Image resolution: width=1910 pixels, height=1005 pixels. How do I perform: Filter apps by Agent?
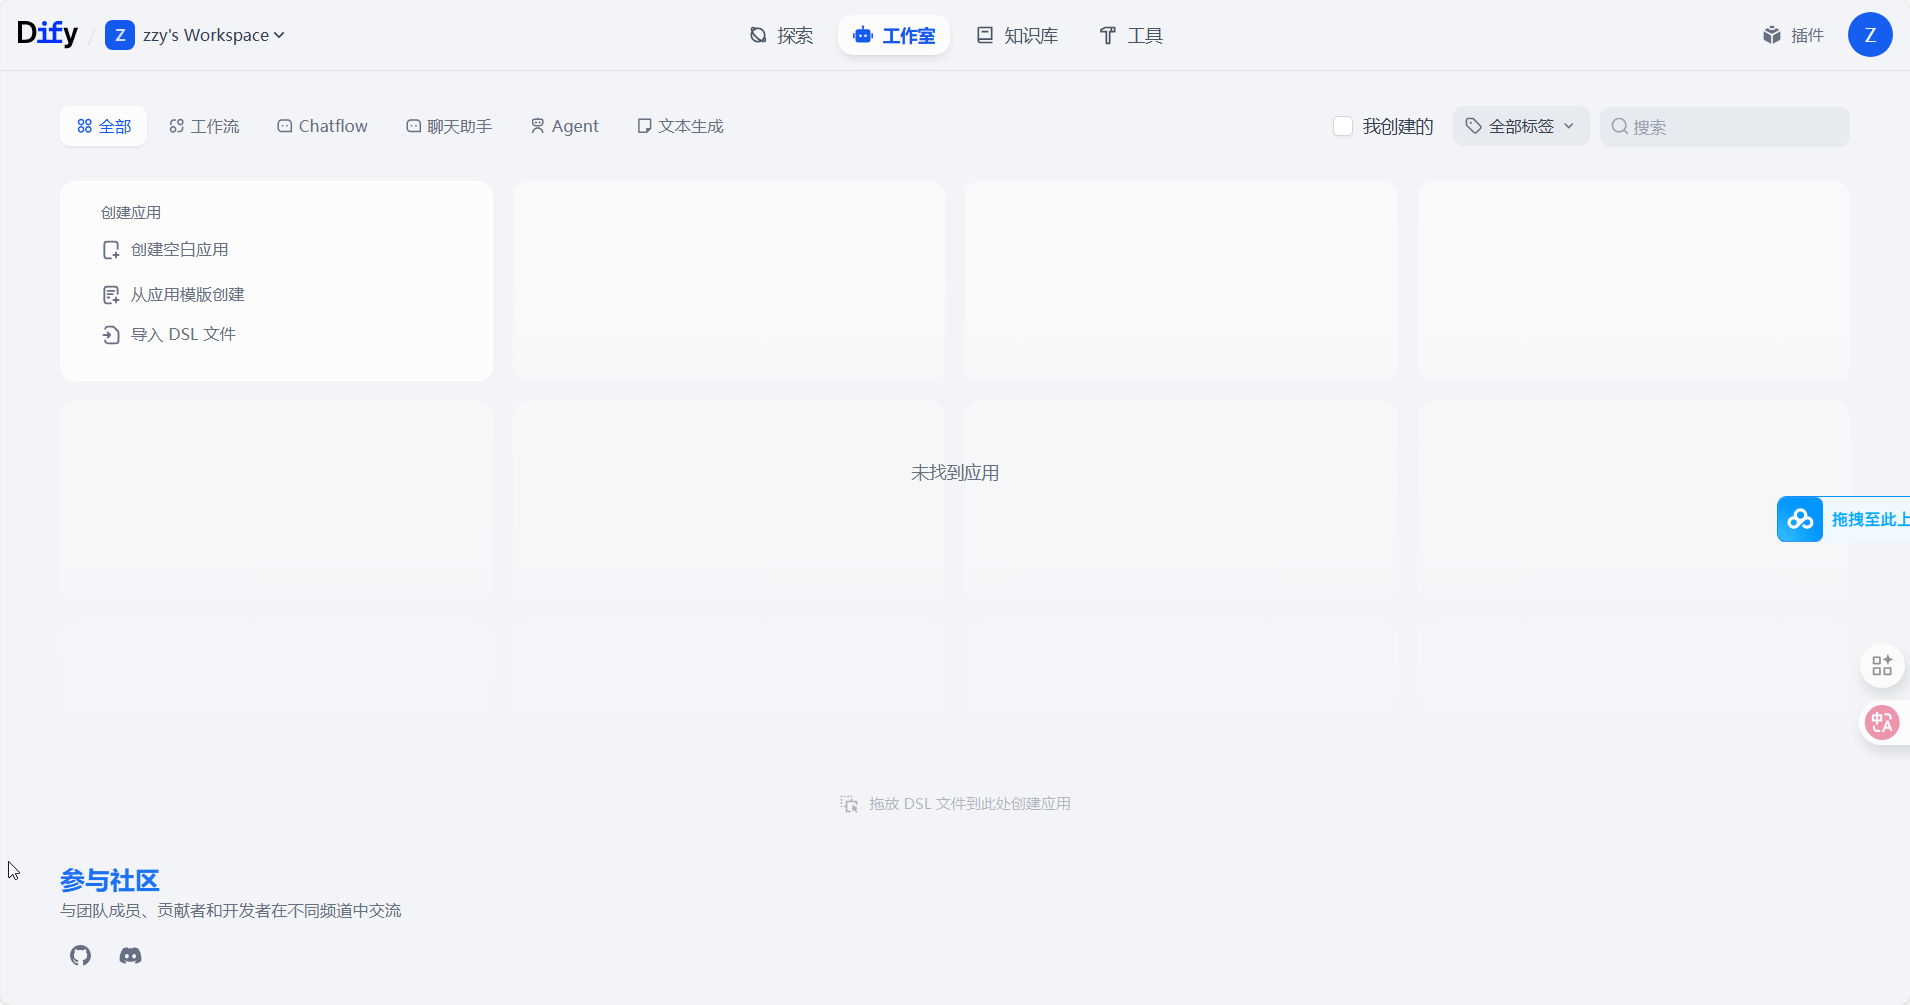tap(564, 126)
